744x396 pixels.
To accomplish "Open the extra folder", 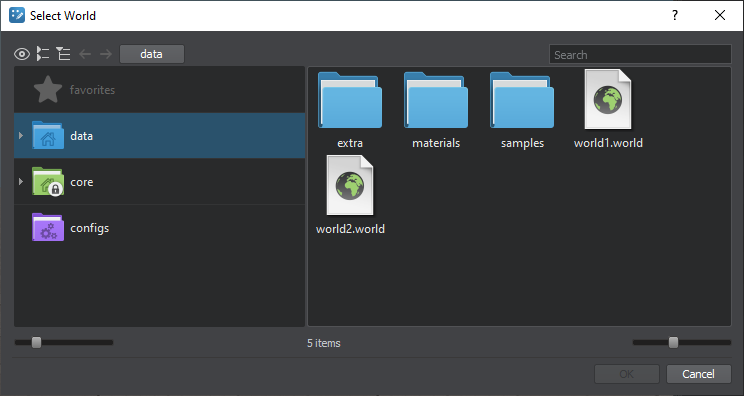I will coord(350,110).
